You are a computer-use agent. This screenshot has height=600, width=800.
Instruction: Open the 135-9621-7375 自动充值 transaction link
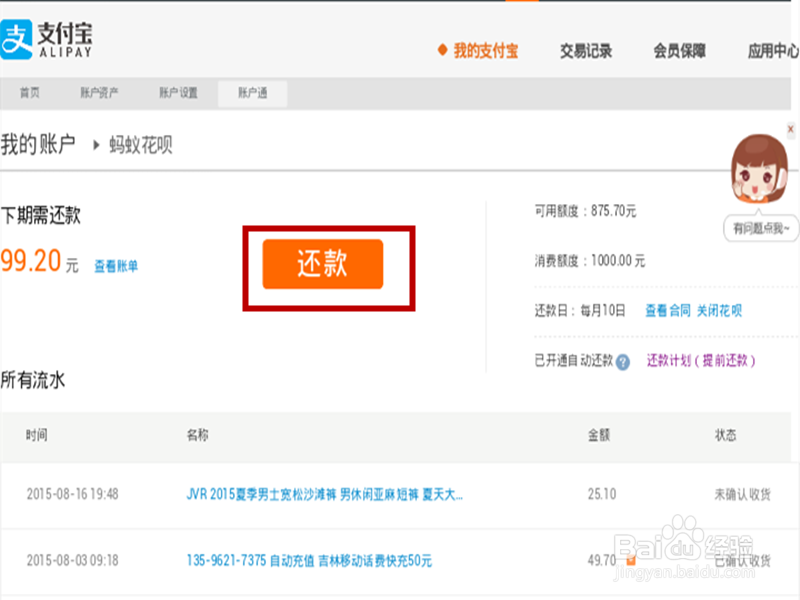tap(309, 561)
